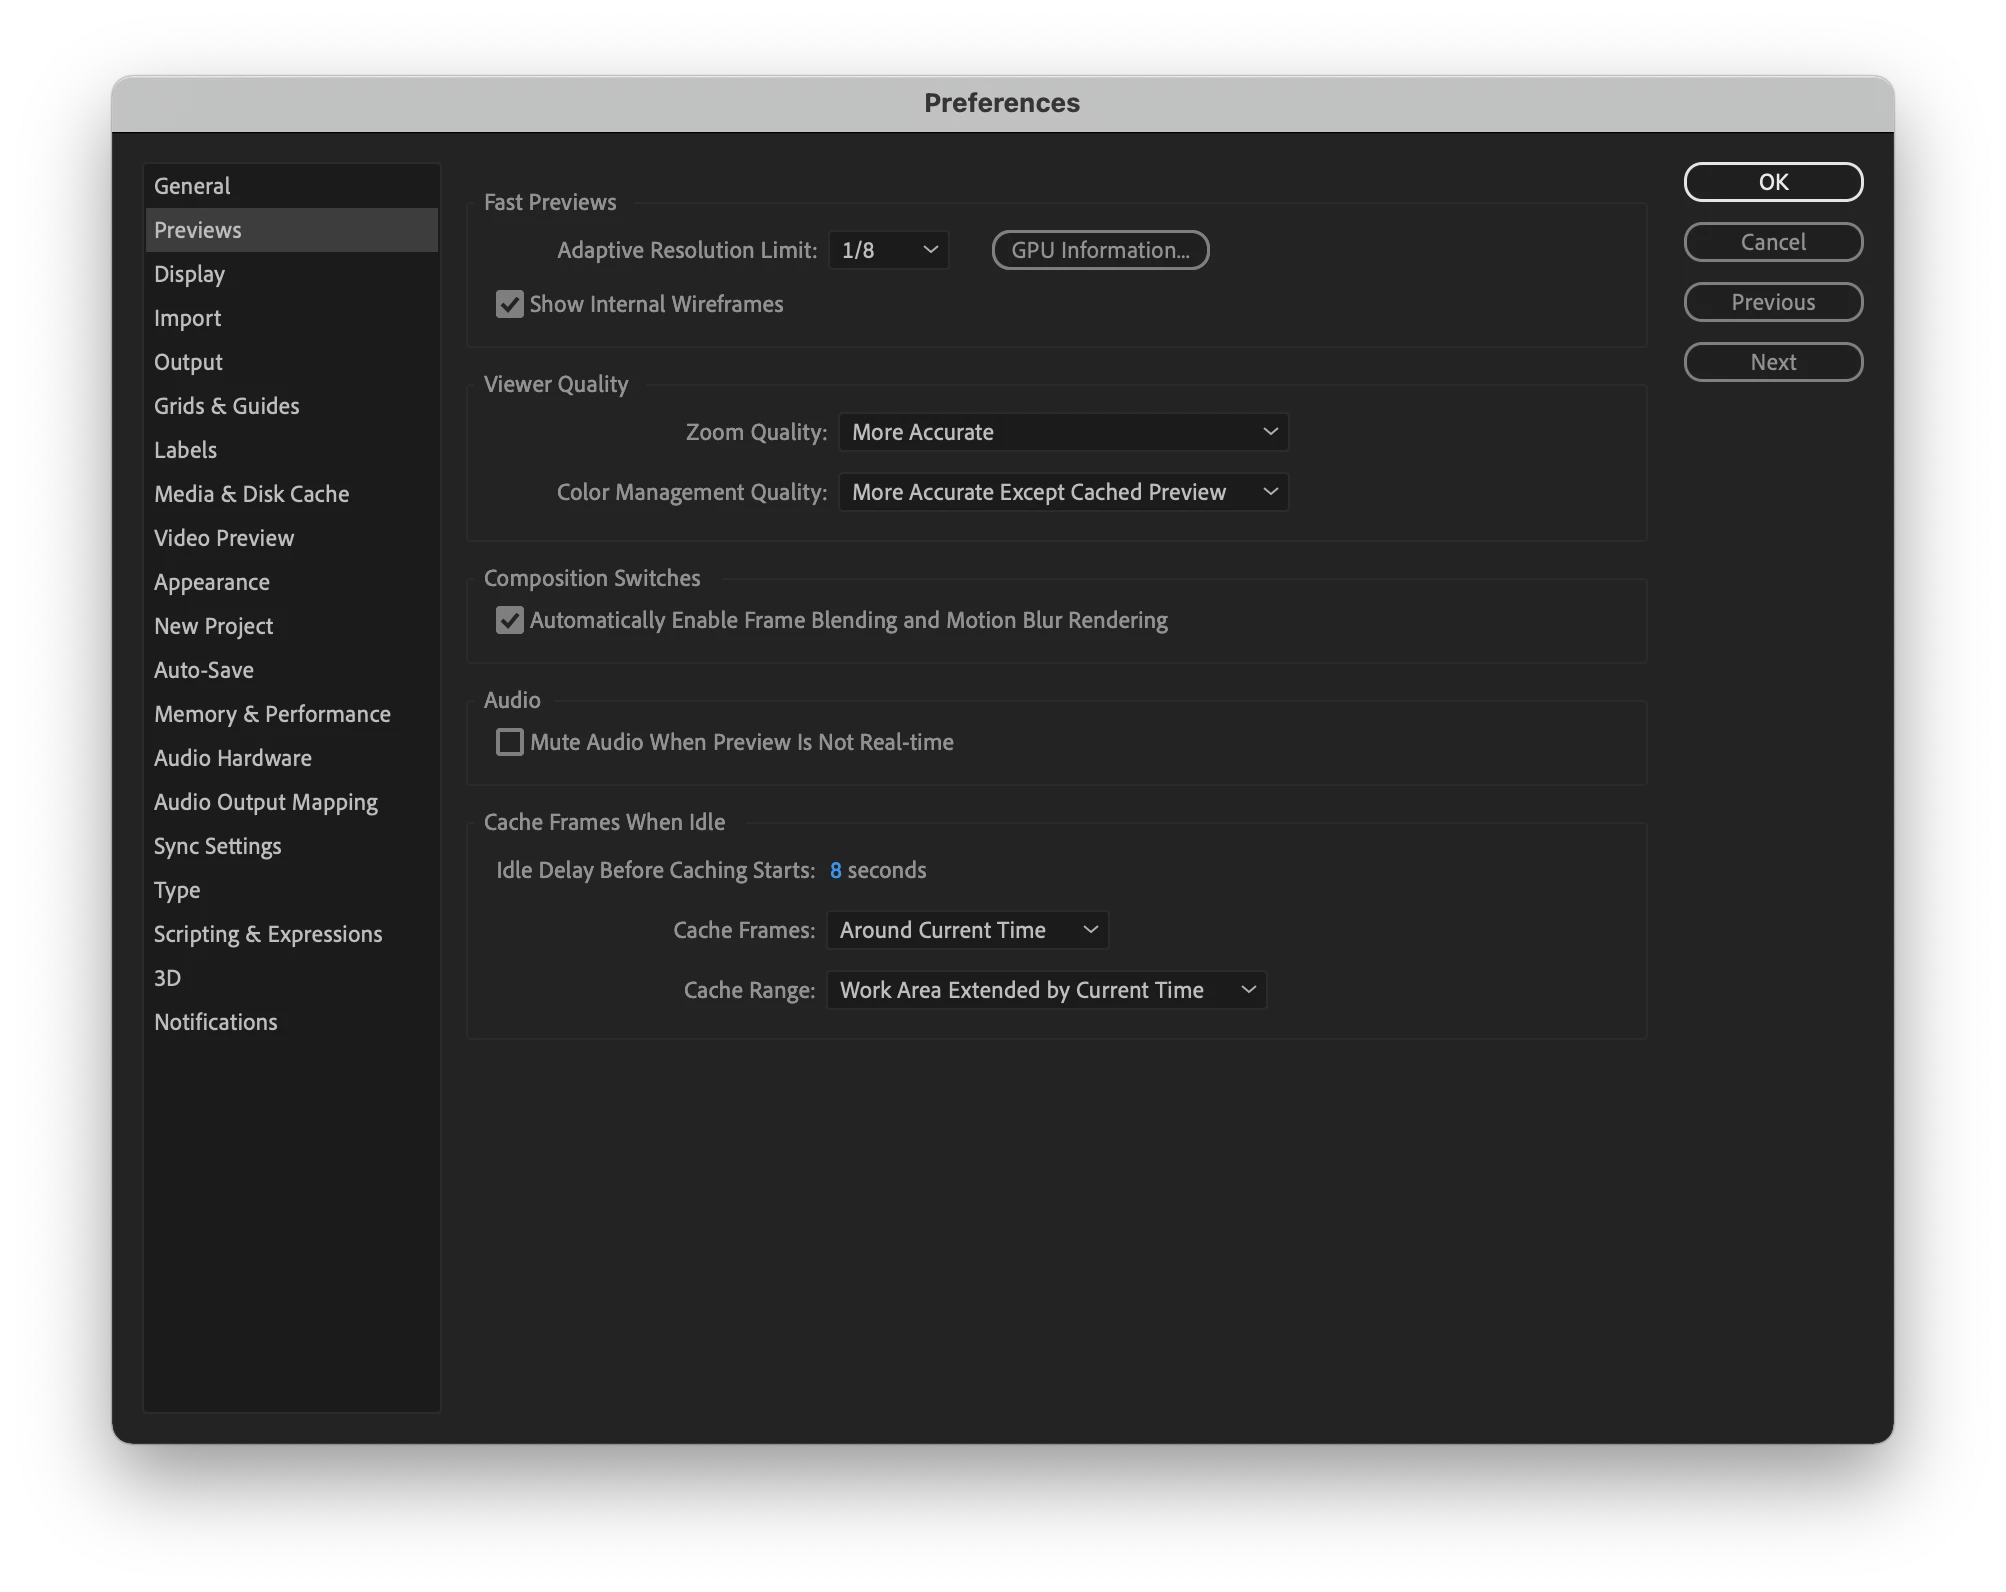Image resolution: width=2006 pixels, height=1592 pixels.
Task: Switch to the General category
Action: coord(192,186)
